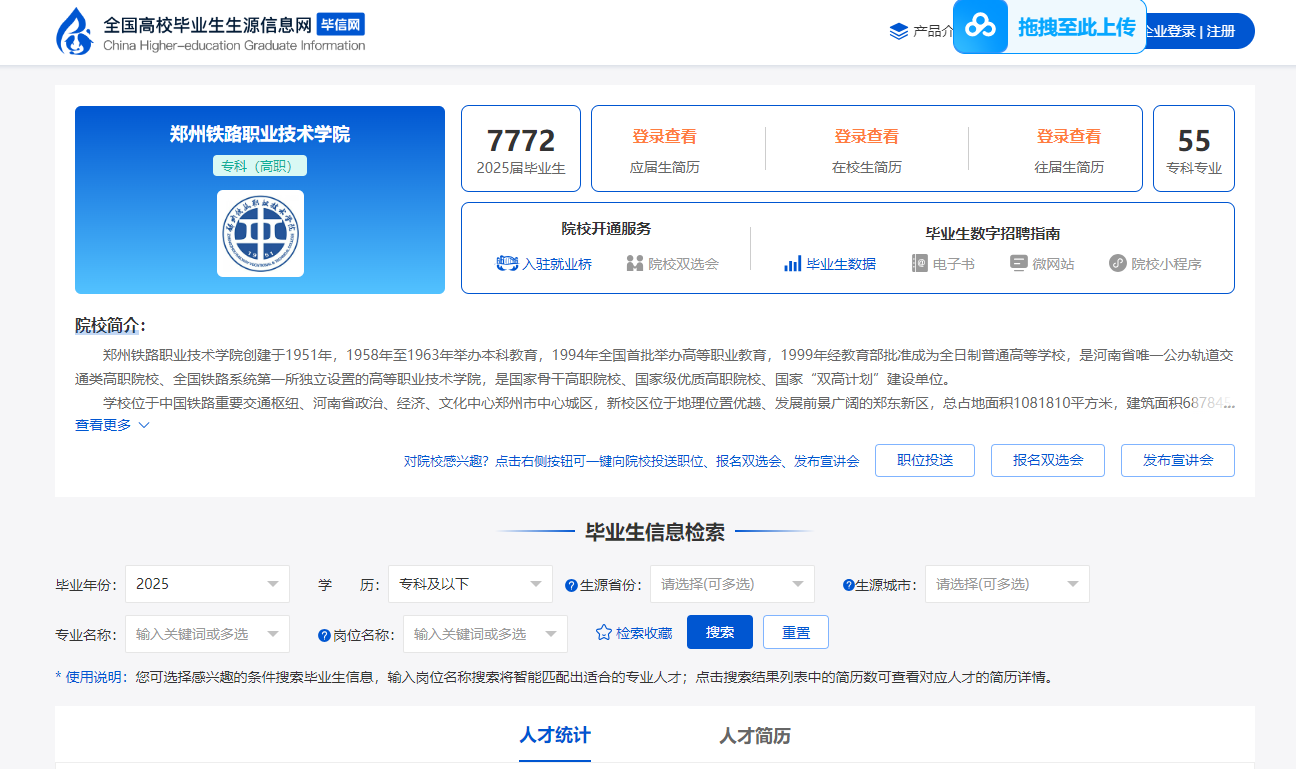Click the 检索收藏 star icon
1296x769 pixels.
[x=603, y=633]
